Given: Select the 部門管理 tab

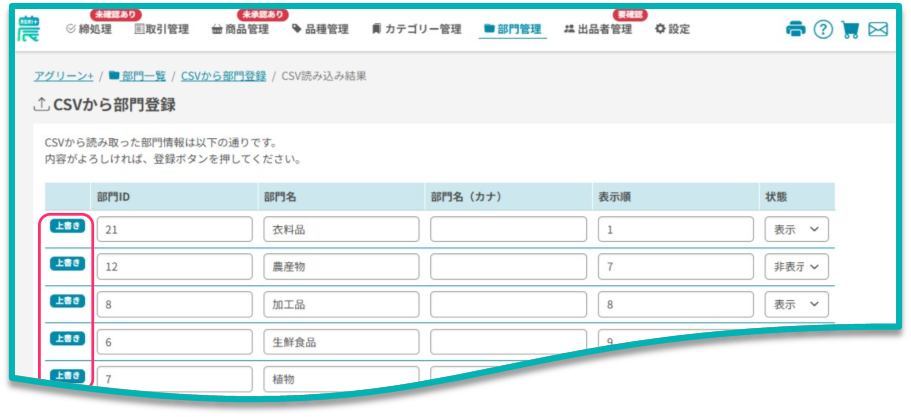Looking at the screenshot, I should [512, 29].
